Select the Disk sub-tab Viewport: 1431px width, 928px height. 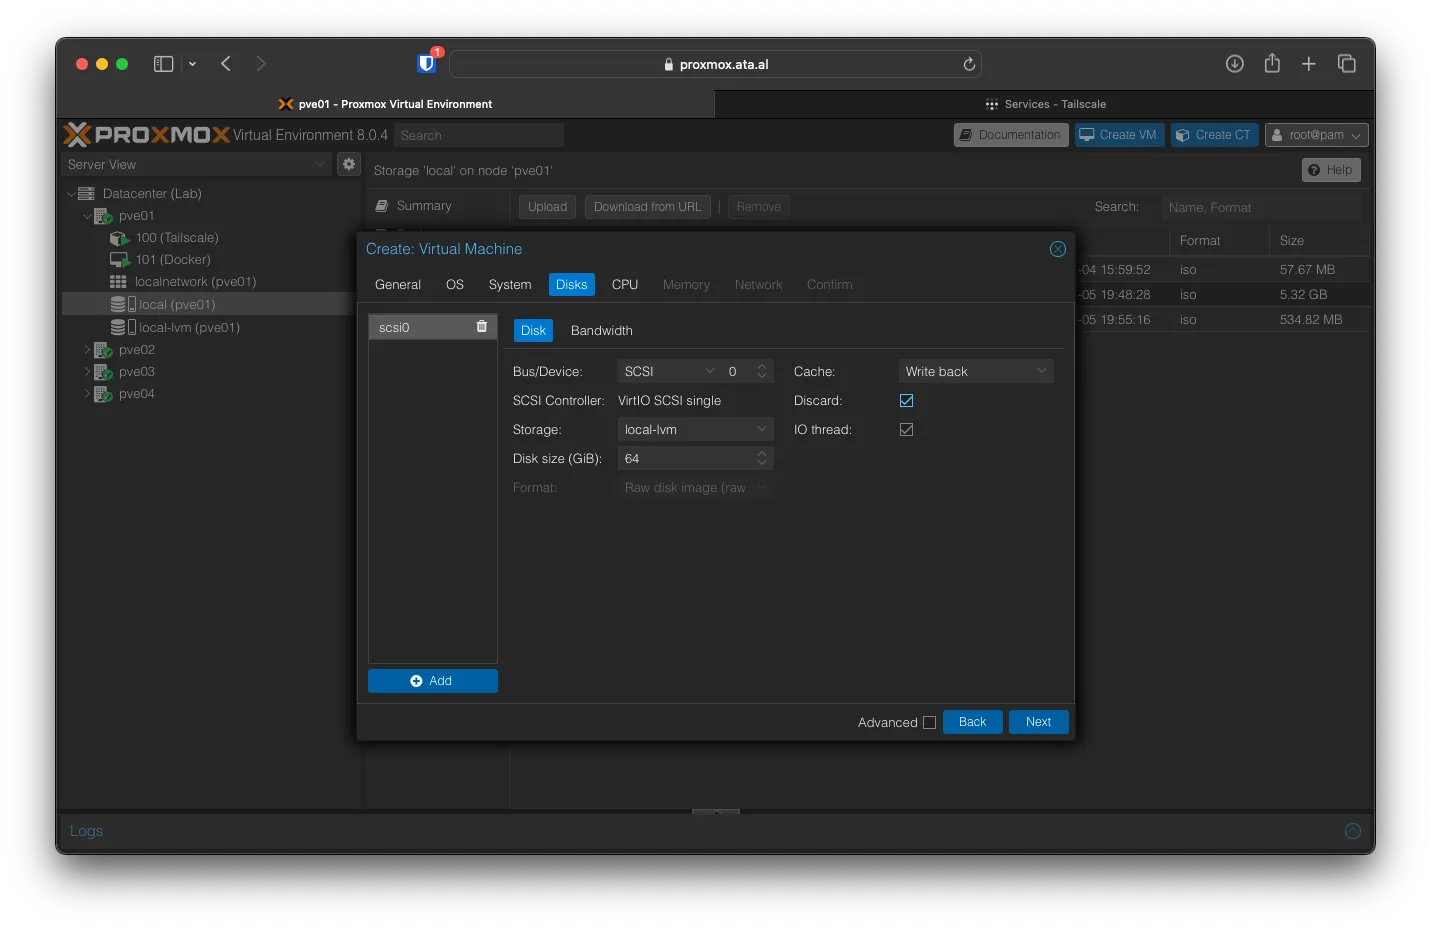(534, 331)
